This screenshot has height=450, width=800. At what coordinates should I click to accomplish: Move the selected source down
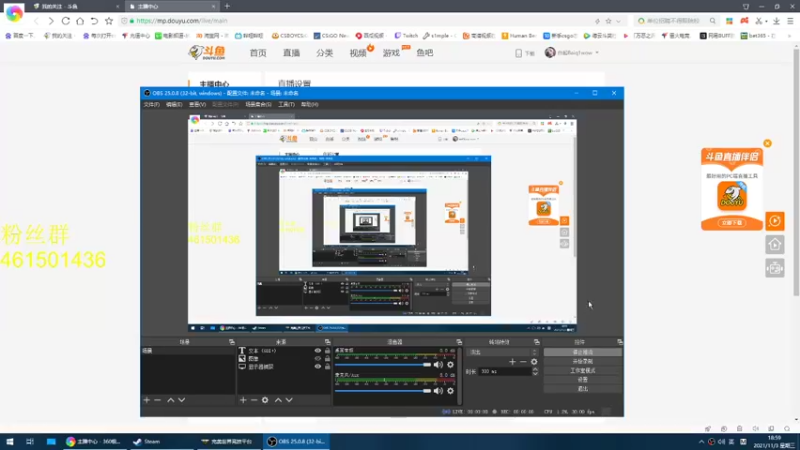(x=289, y=400)
